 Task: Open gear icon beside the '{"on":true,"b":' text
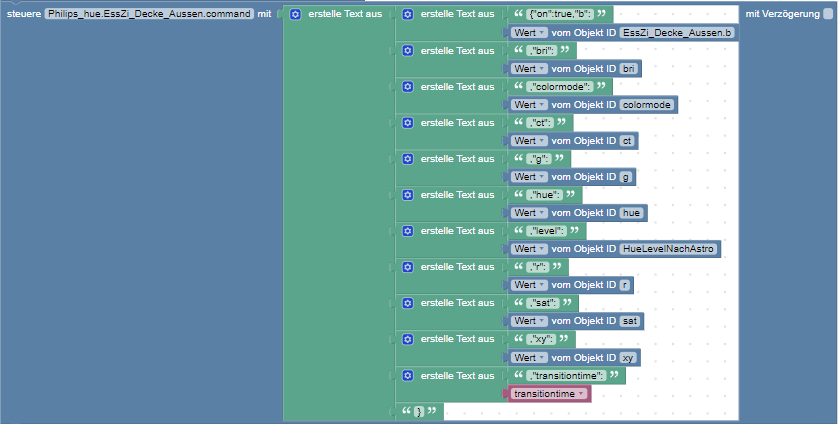click(x=408, y=14)
